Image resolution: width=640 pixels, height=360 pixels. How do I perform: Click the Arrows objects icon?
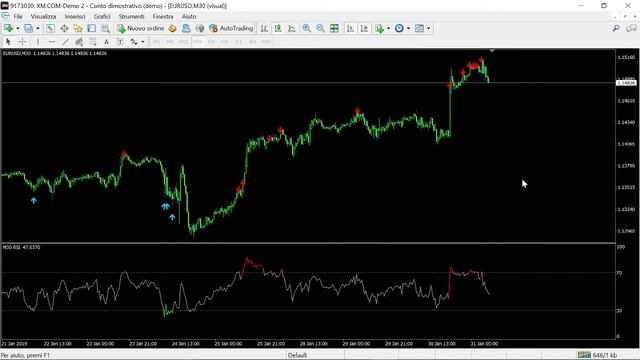[x=134, y=42]
